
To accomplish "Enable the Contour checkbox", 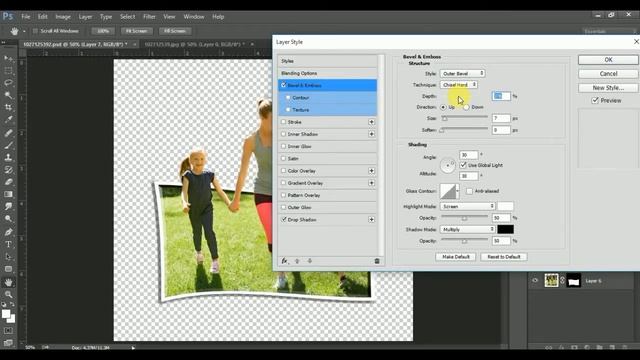I will 288,98.
